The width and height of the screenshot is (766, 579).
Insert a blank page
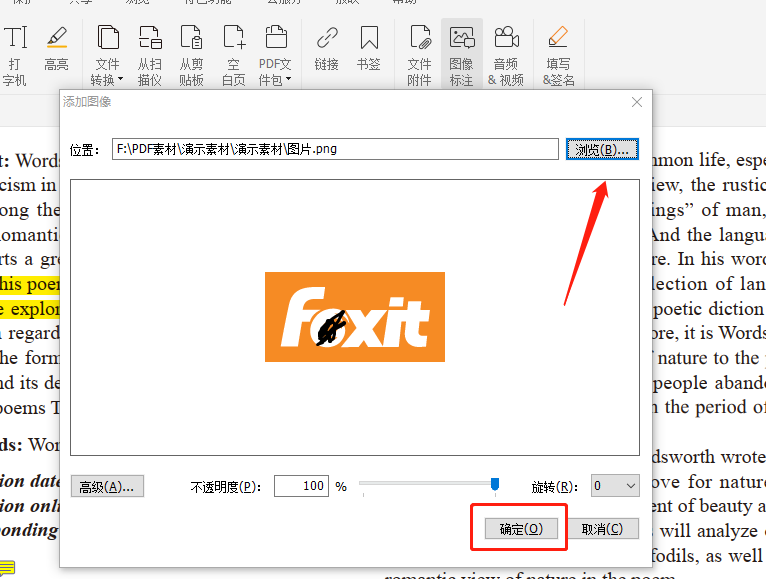click(234, 55)
